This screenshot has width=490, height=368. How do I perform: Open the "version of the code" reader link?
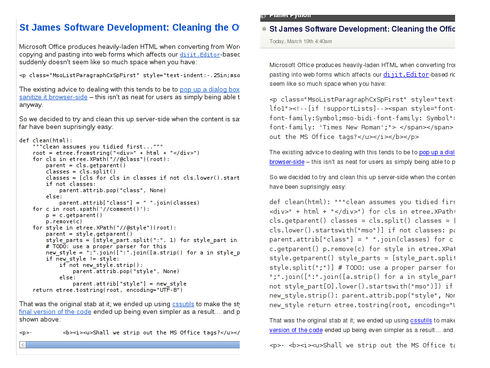[296, 330]
